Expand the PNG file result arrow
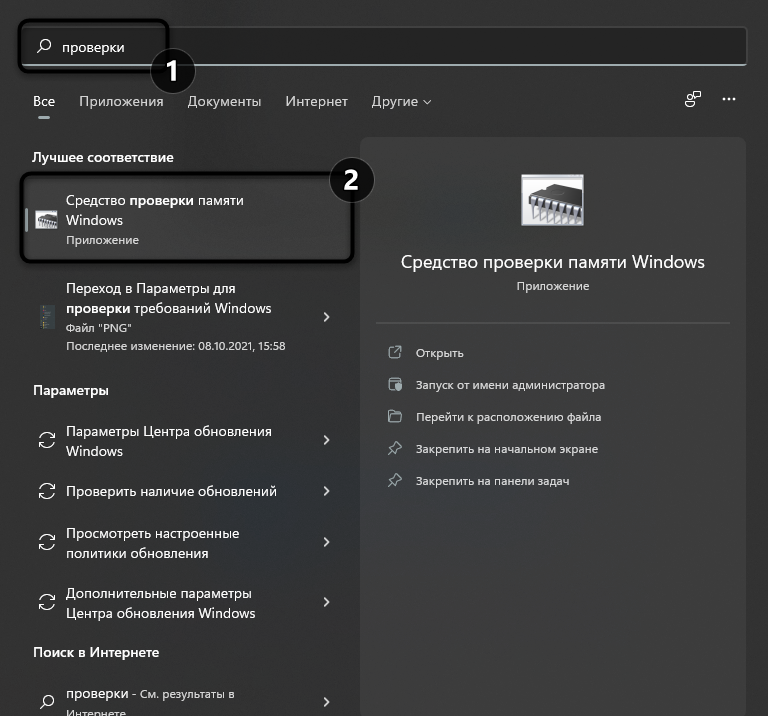The image size is (768, 716). point(327,317)
